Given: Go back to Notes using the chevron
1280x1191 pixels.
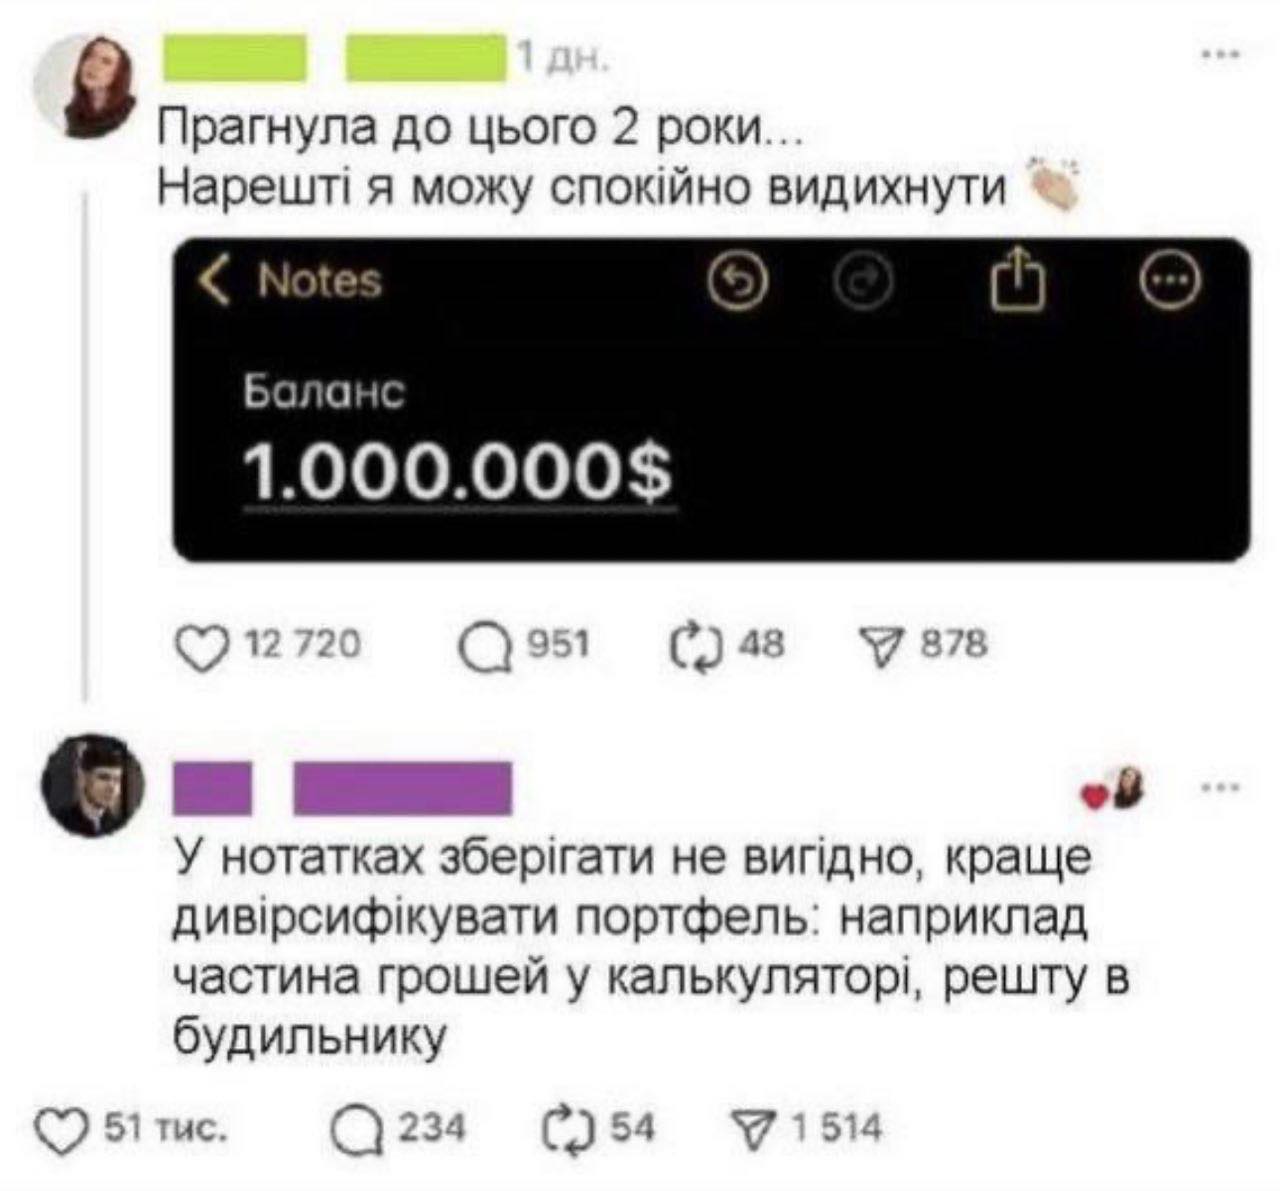Looking at the screenshot, I should (213, 281).
